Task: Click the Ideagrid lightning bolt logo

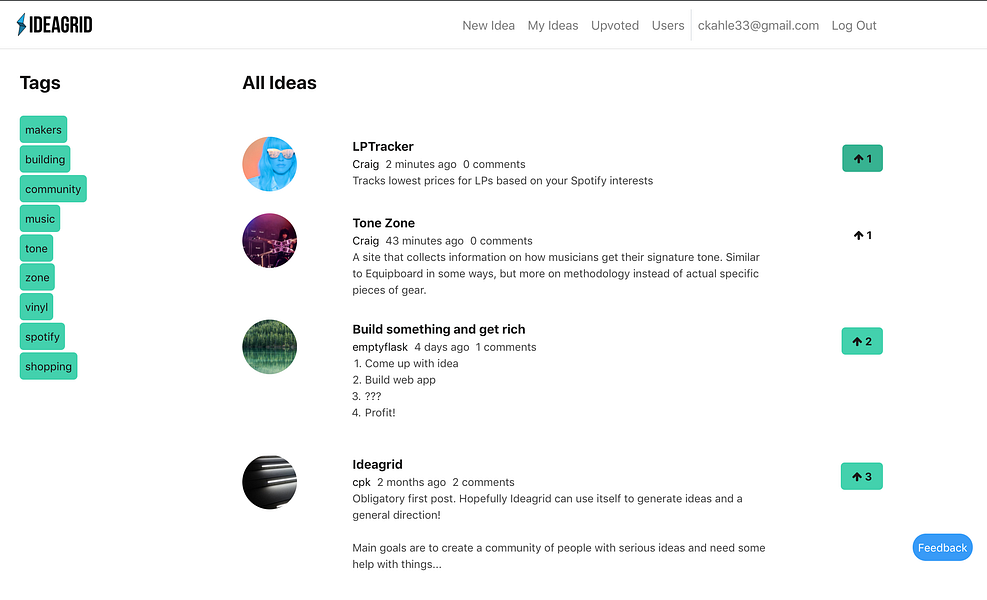Action: [x=55, y=25]
